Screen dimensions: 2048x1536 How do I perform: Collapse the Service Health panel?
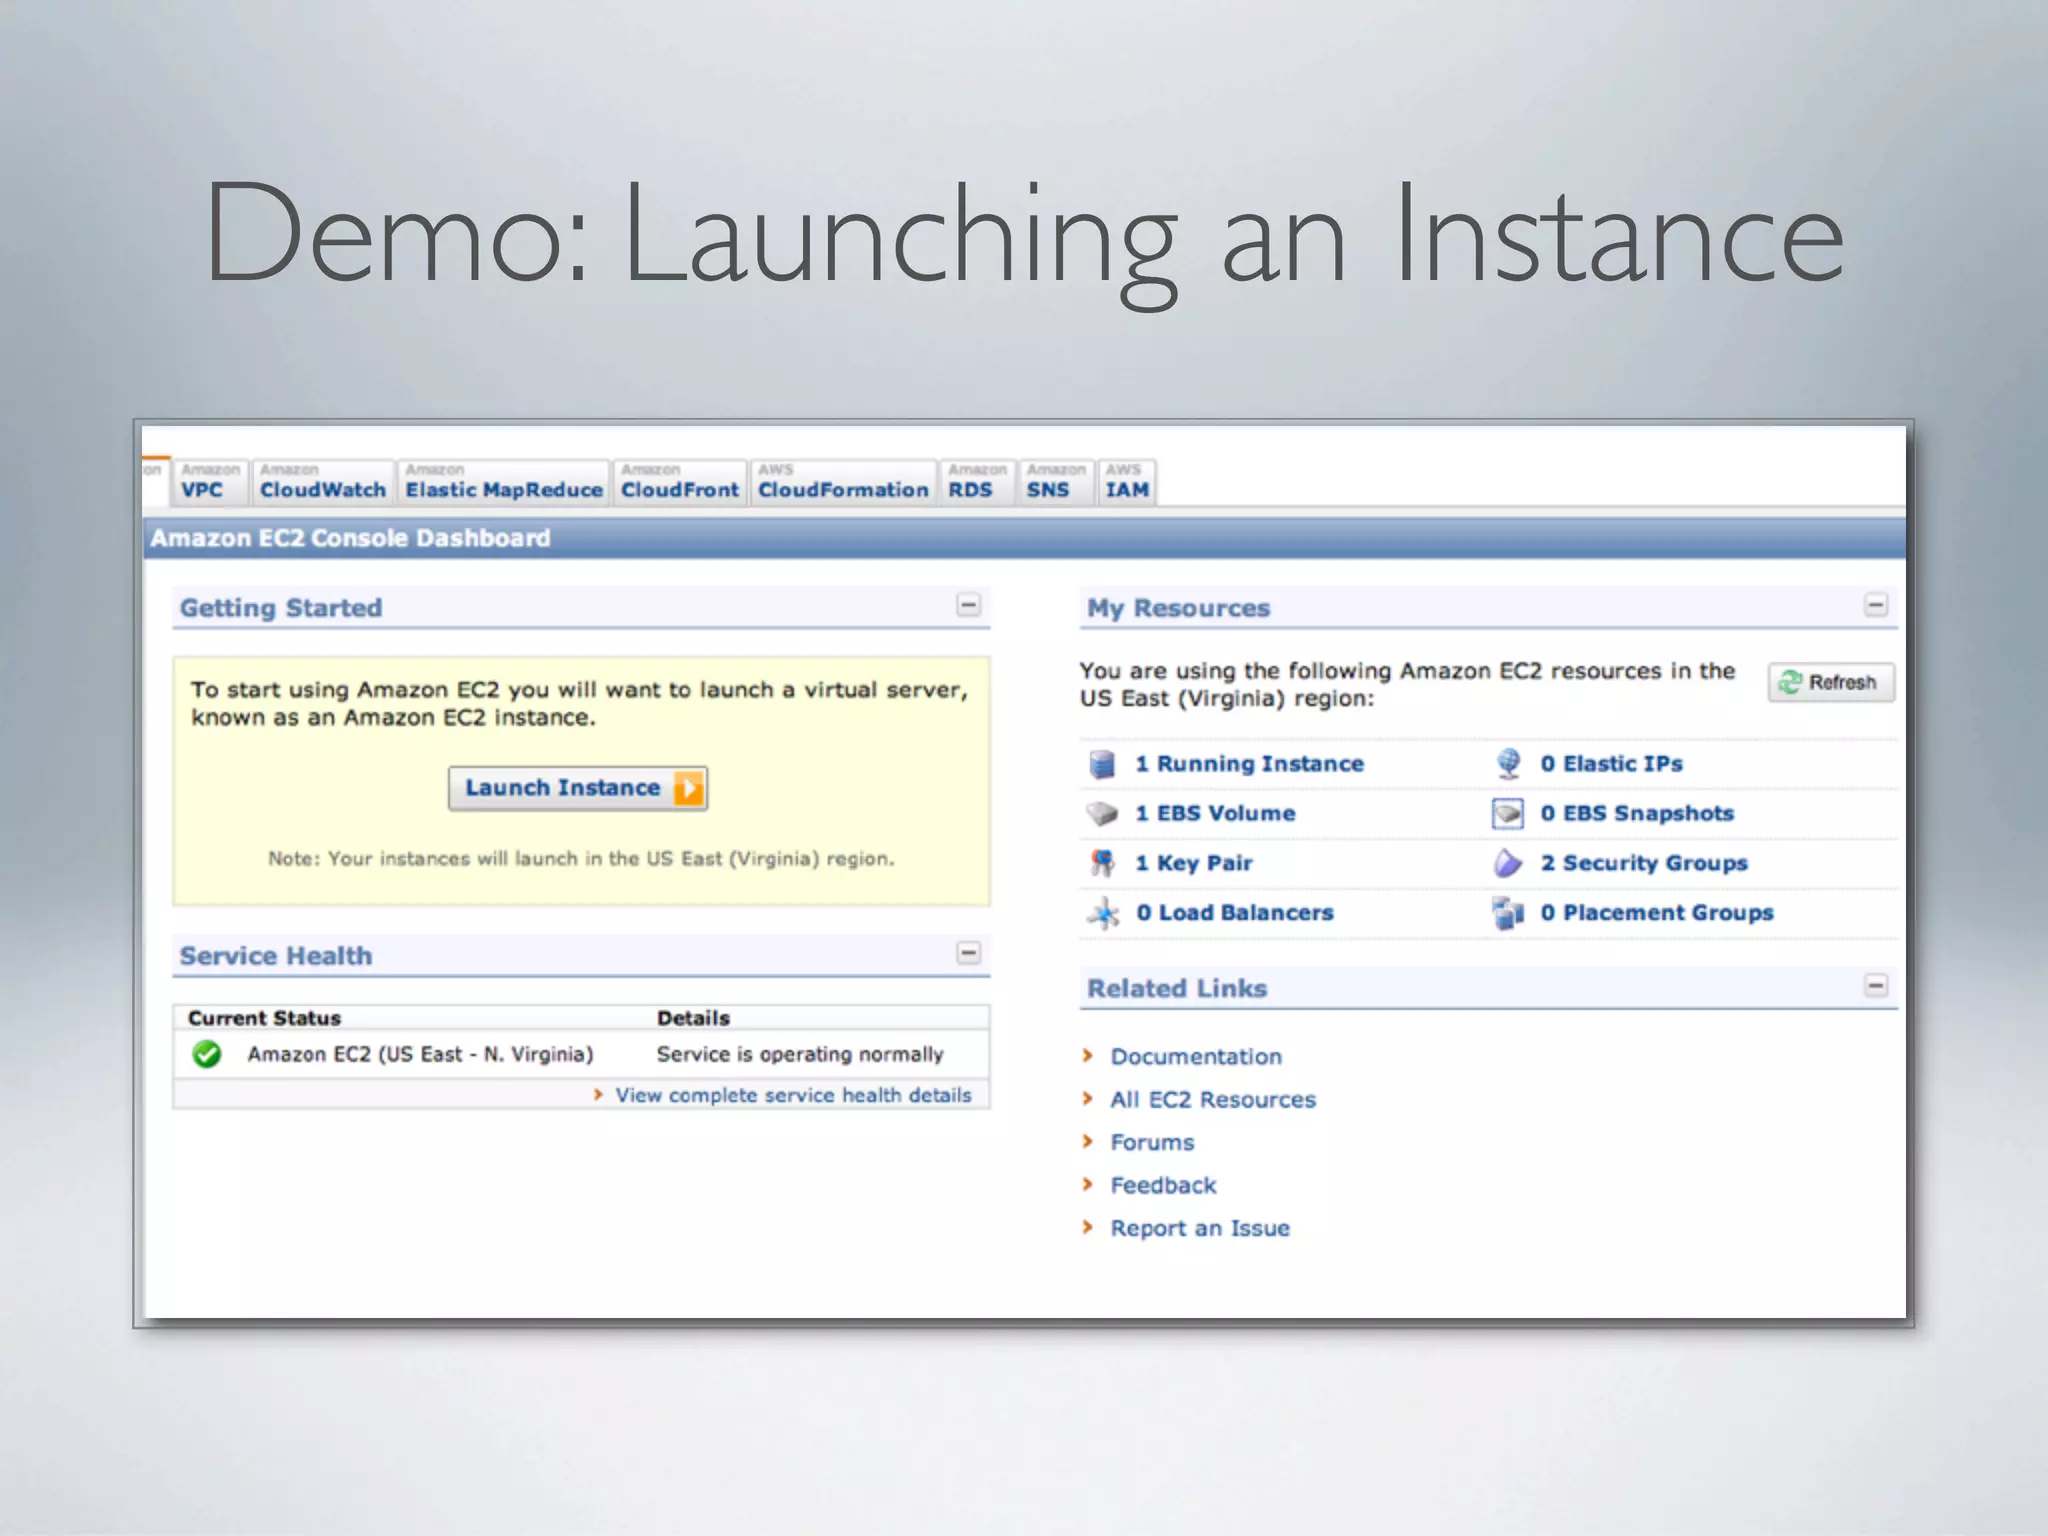coord(968,953)
